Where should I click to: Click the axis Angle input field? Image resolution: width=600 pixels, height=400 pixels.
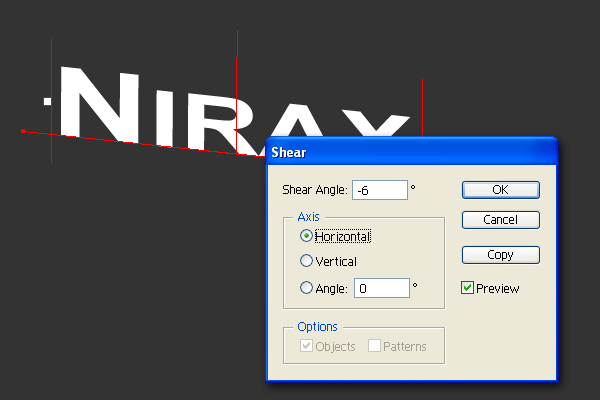(x=382, y=288)
